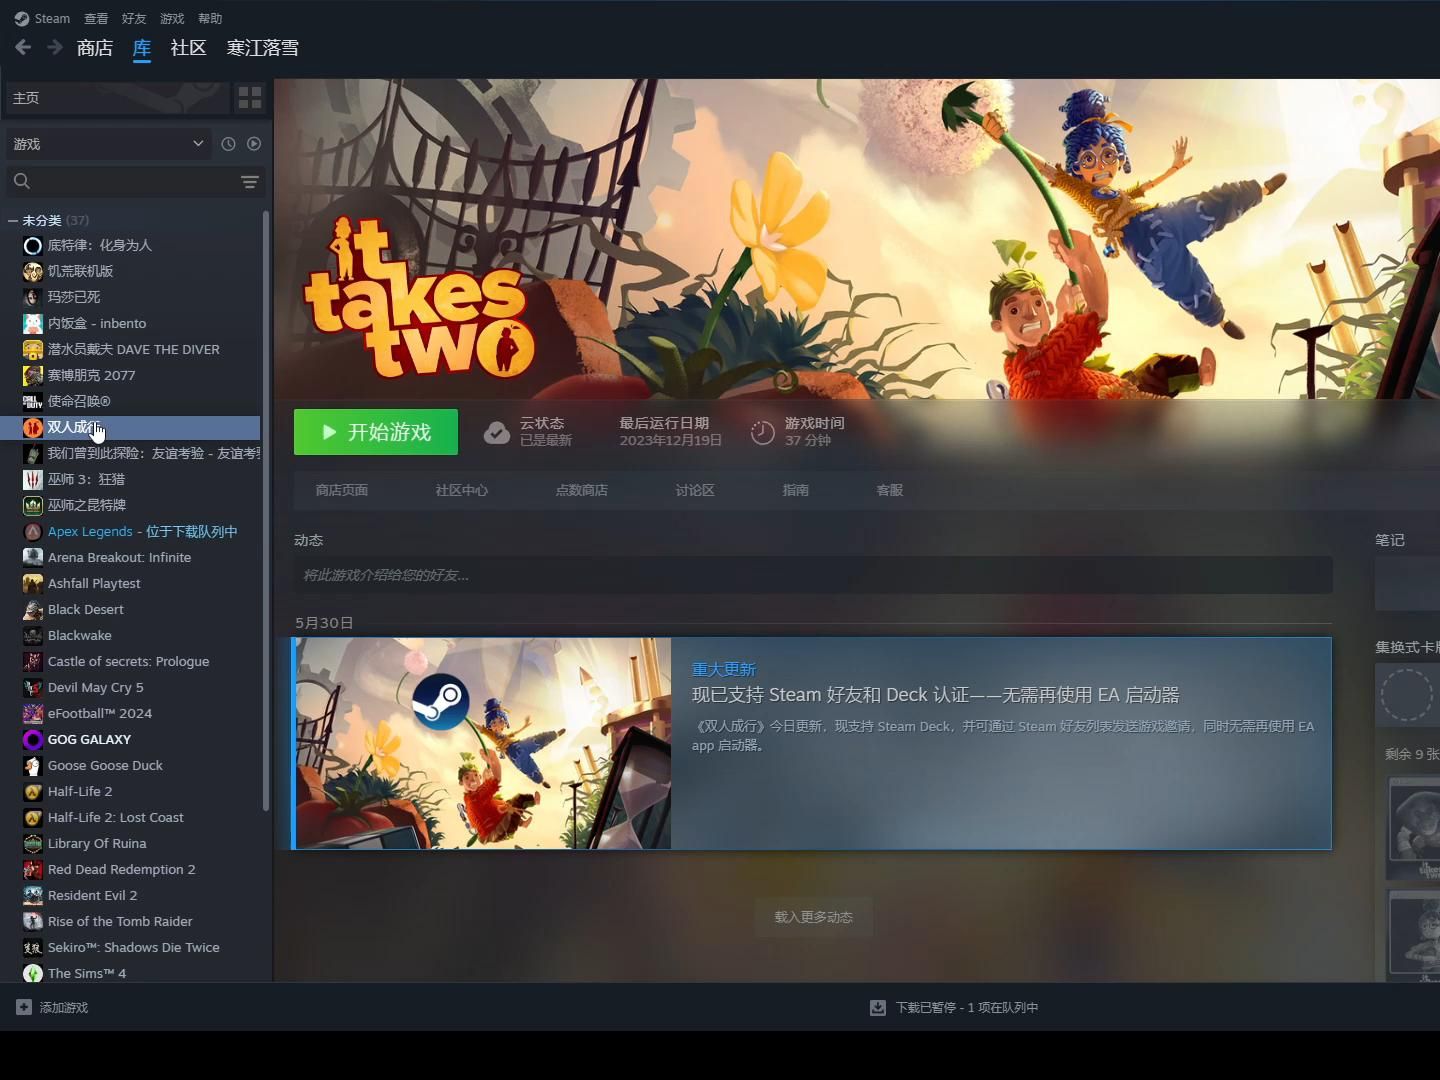Go to the 社区 tab

(x=188, y=47)
